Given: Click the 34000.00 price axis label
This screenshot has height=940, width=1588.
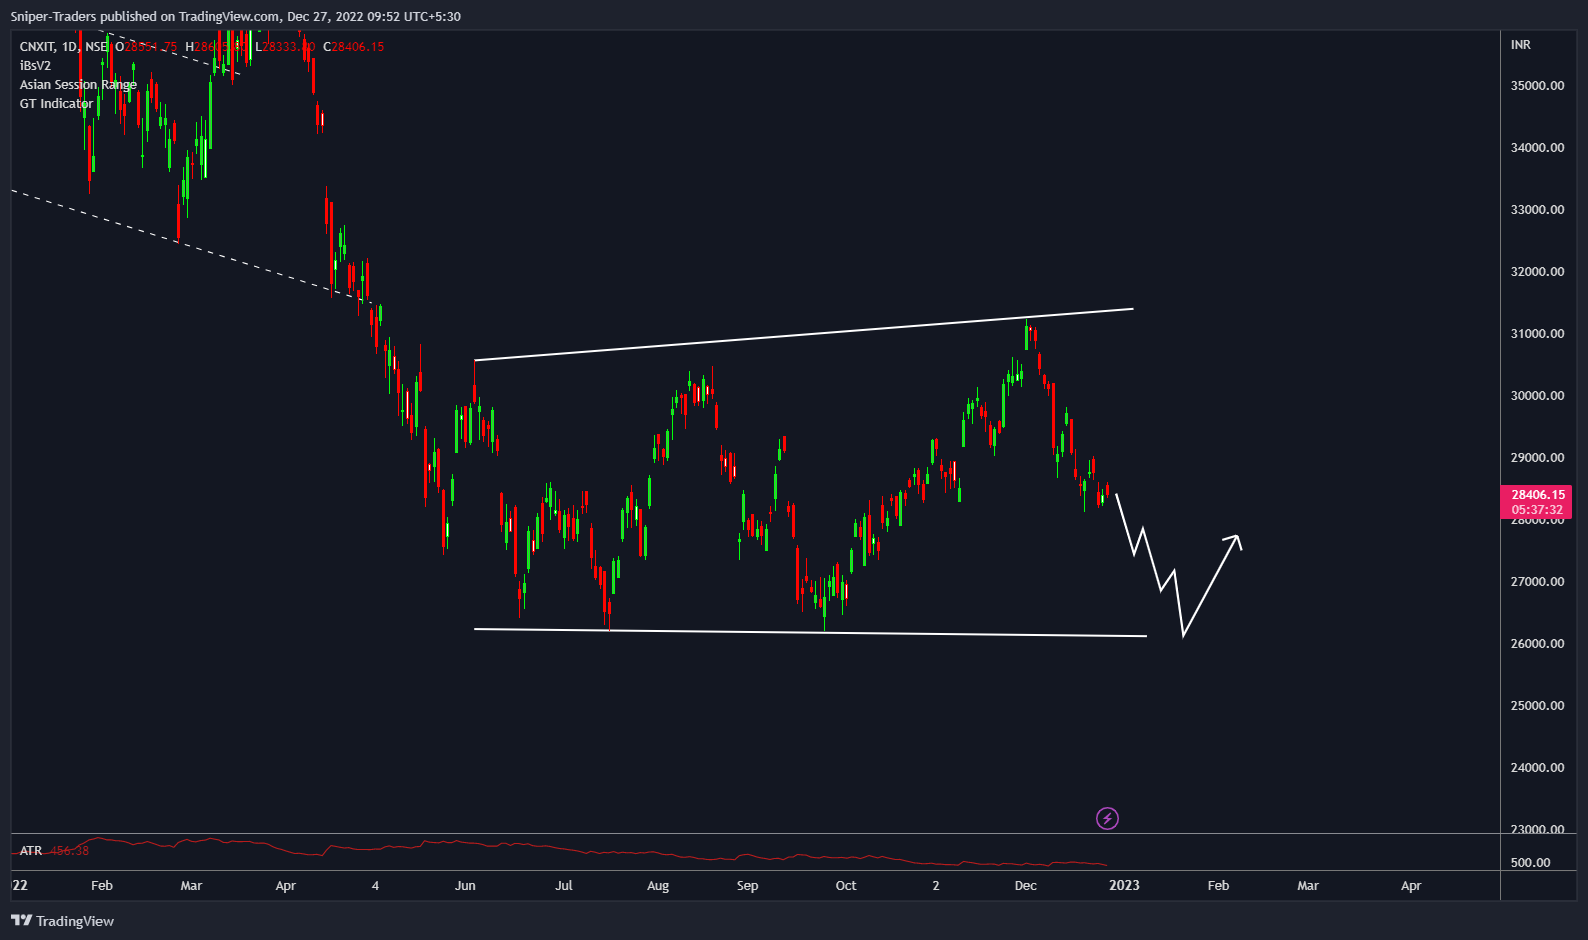Looking at the screenshot, I should (1537, 148).
